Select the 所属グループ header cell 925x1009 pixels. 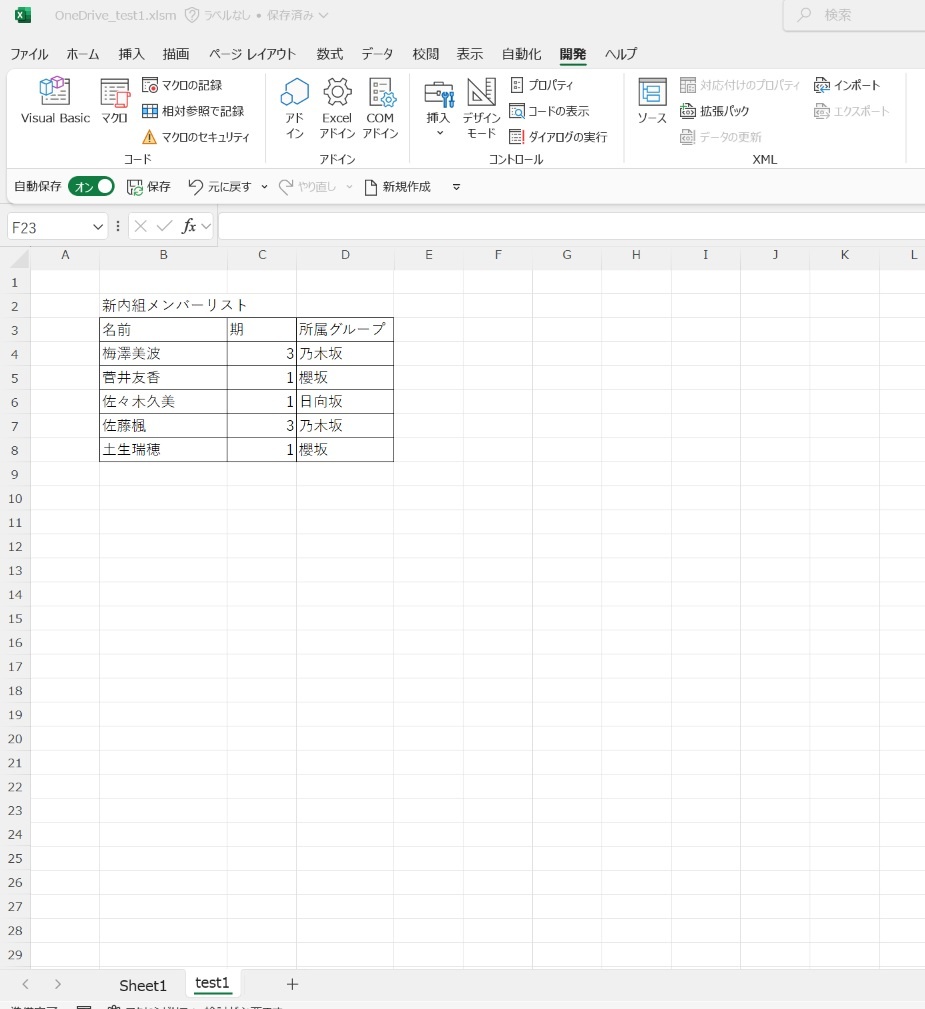pyautogui.click(x=345, y=329)
